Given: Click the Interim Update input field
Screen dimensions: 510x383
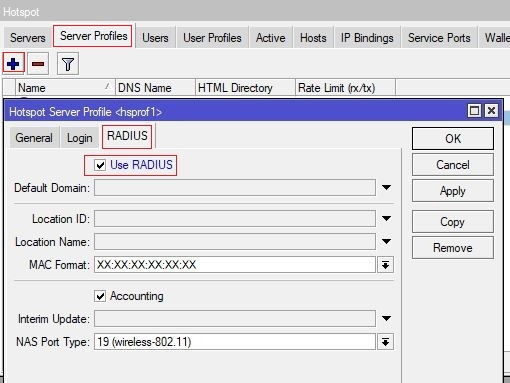Looking at the screenshot, I should 235,319.
